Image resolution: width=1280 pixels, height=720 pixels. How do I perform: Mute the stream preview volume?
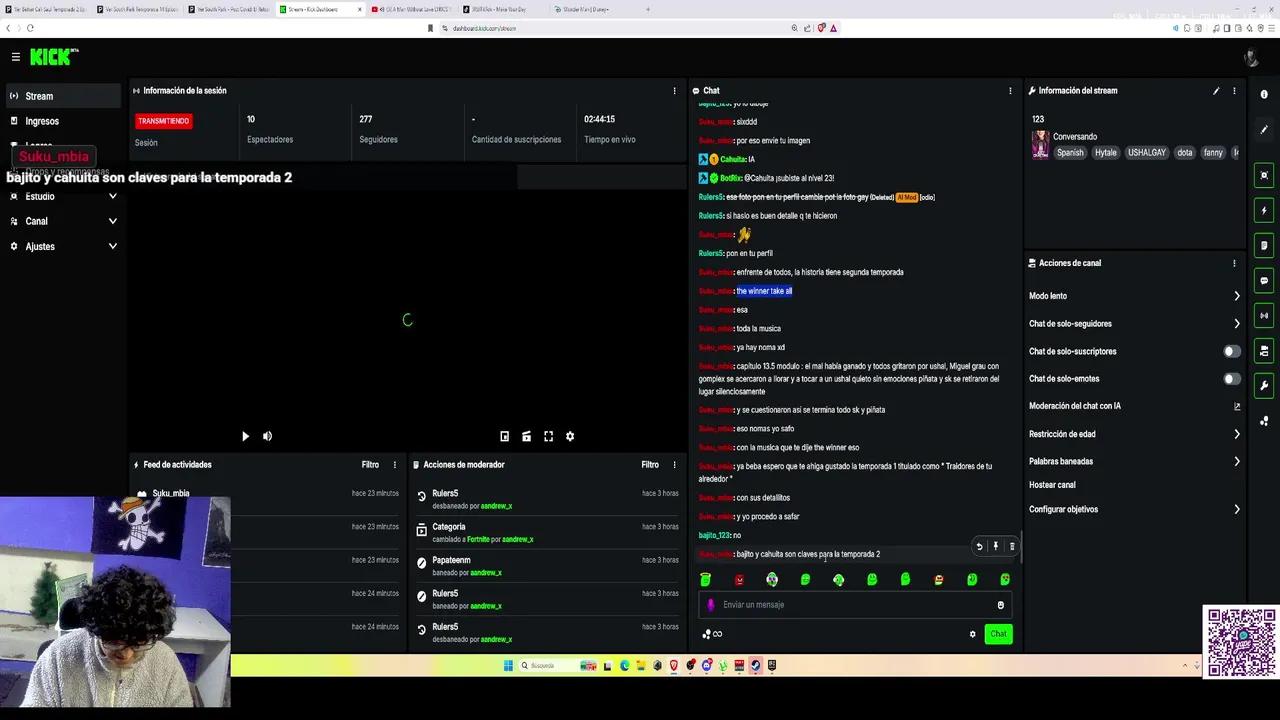[267, 436]
